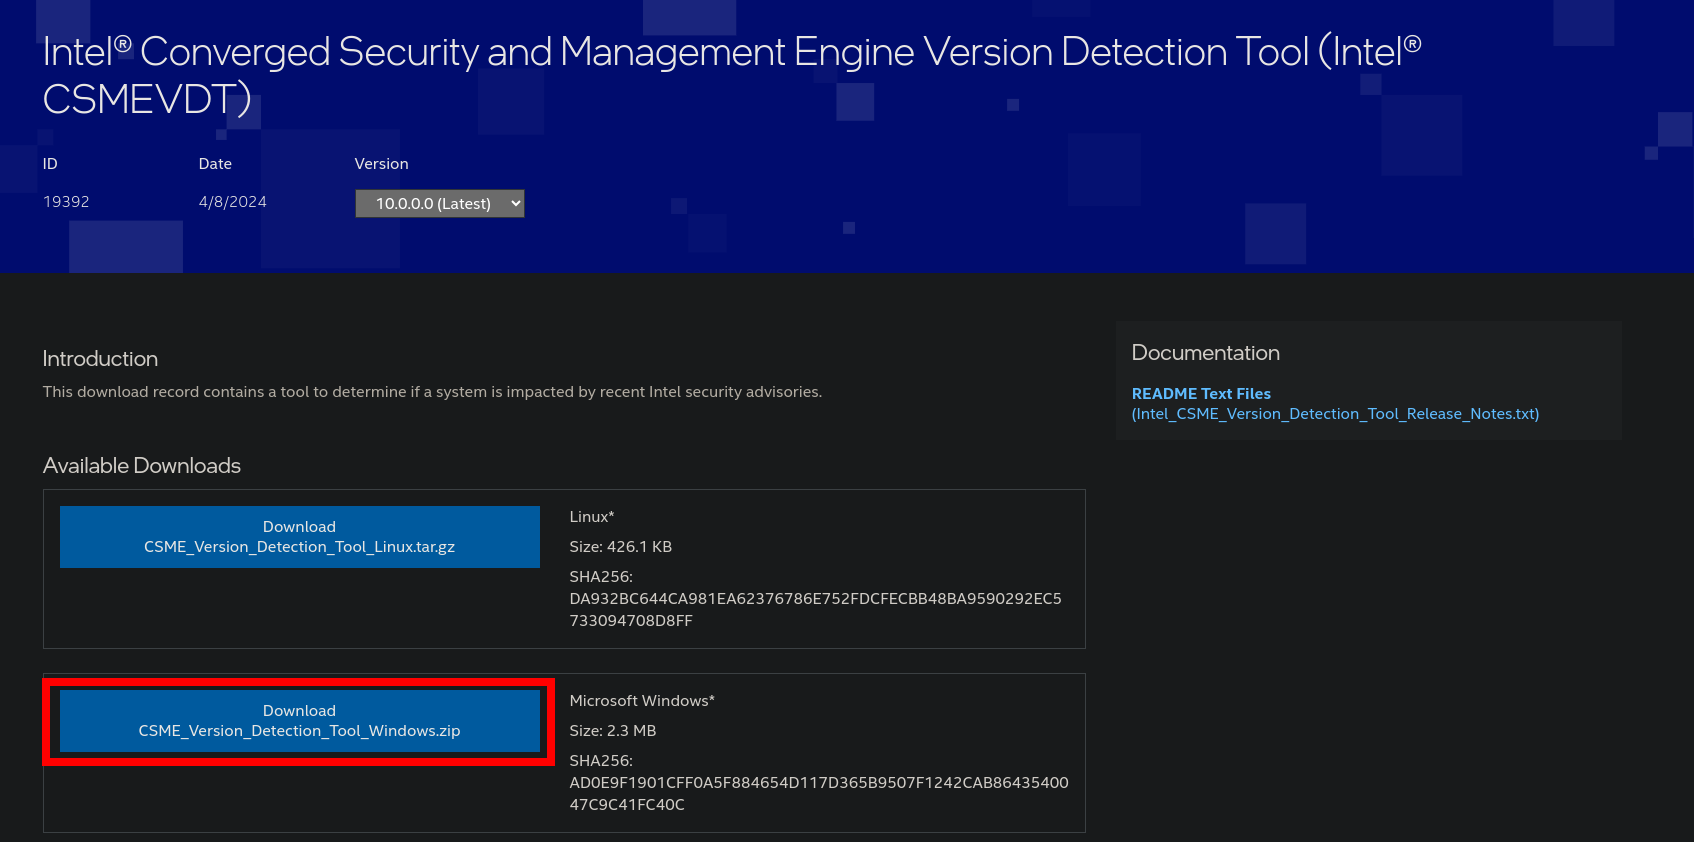Click the Available Downloads heading
The width and height of the screenshot is (1694, 842).
pos(142,466)
